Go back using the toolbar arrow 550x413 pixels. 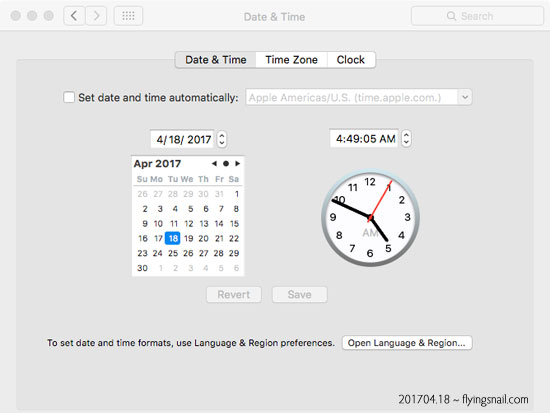pos(74,16)
